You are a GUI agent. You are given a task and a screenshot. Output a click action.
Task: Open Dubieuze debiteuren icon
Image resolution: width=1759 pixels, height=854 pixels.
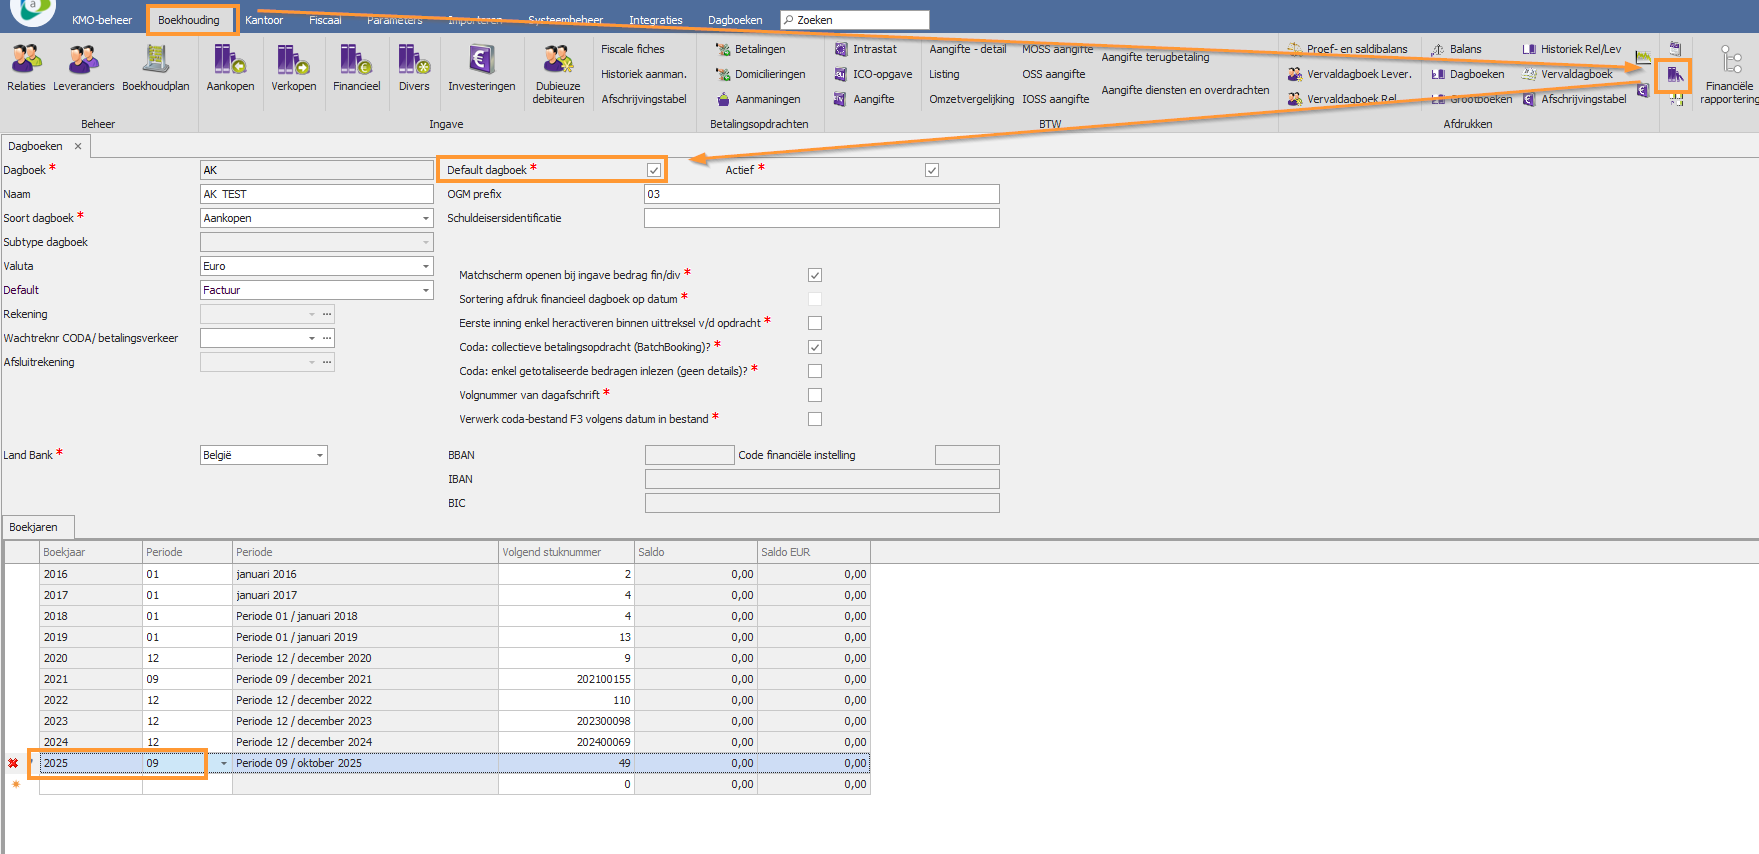click(558, 62)
